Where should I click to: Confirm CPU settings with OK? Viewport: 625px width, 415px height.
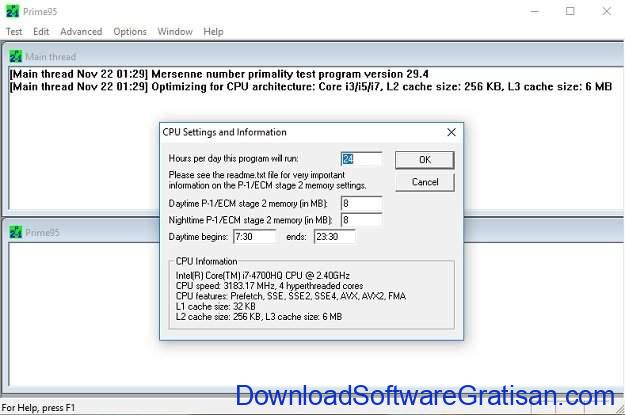click(x=425, y=160)
